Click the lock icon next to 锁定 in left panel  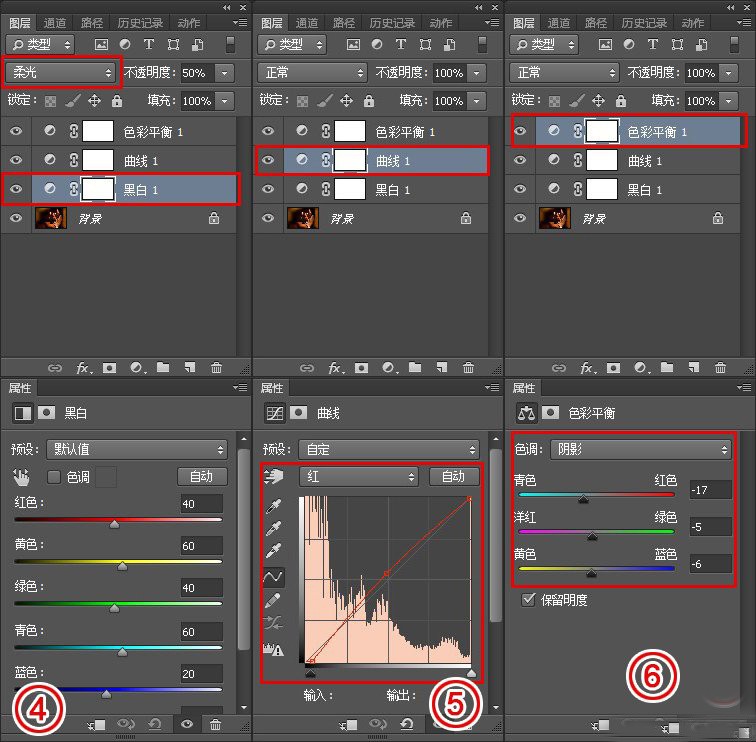pos(117,101)
